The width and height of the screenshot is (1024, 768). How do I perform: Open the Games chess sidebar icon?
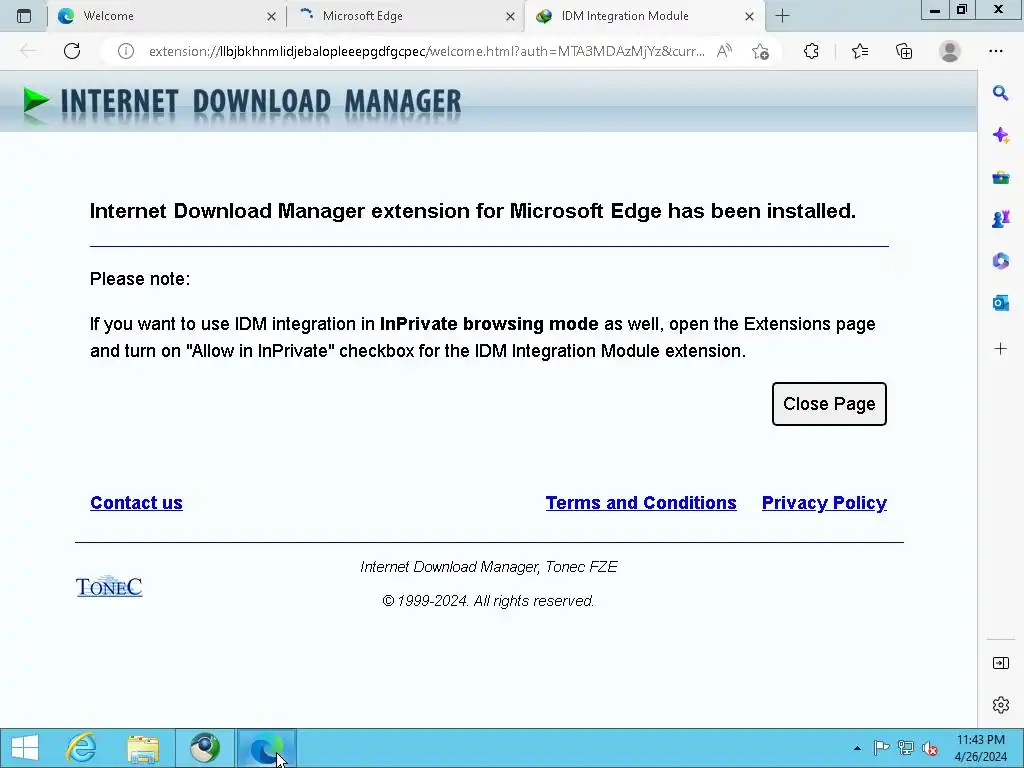pyautogui.click(x=1000, y=219)
